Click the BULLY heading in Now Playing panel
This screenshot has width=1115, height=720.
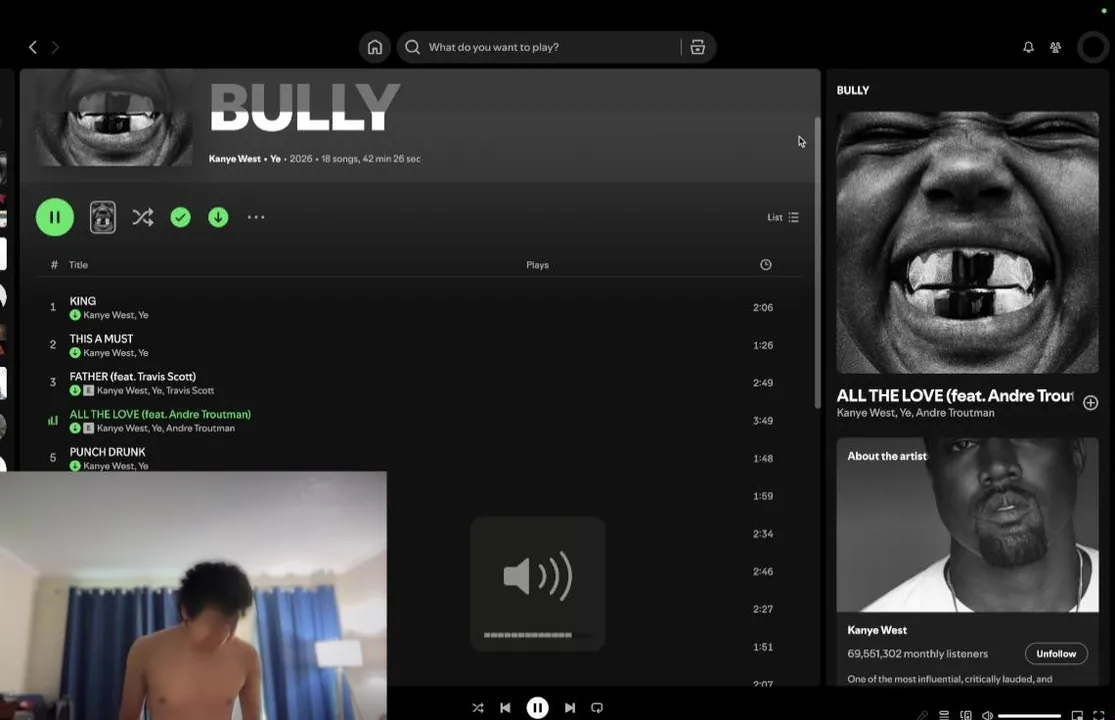click(x=853, y=90)
